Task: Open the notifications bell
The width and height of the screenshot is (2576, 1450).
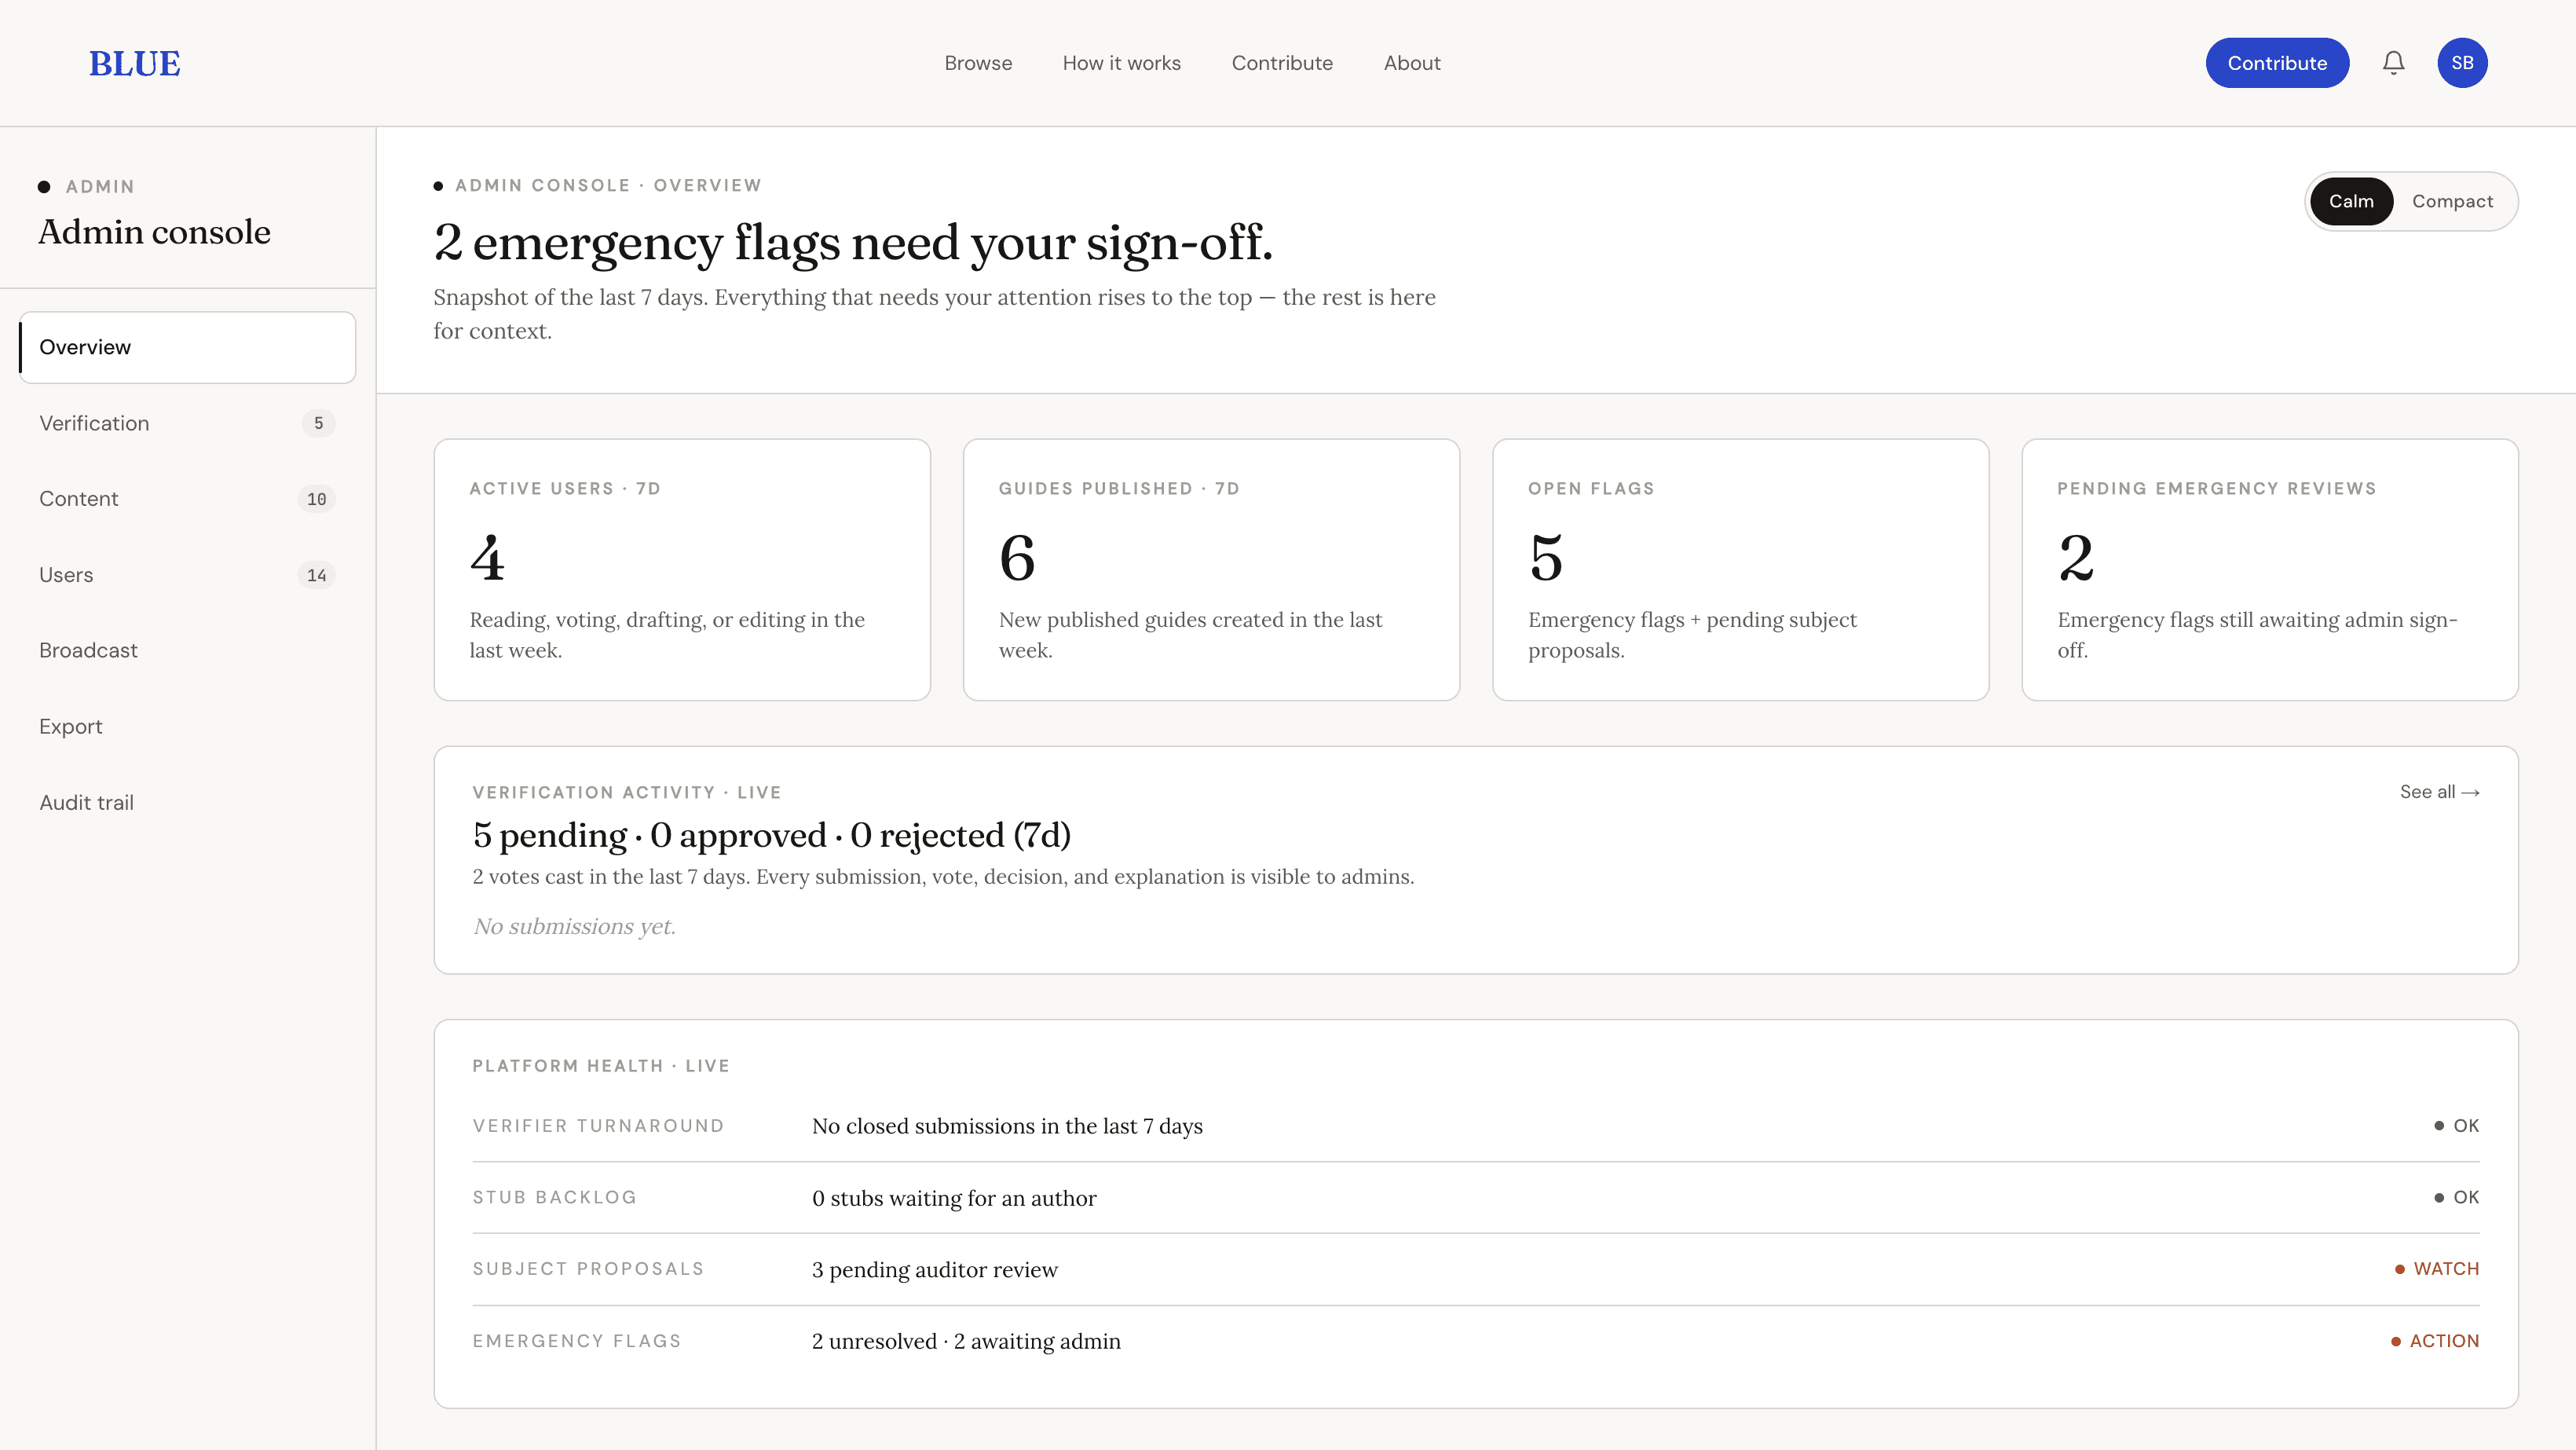Action: 2393,63
